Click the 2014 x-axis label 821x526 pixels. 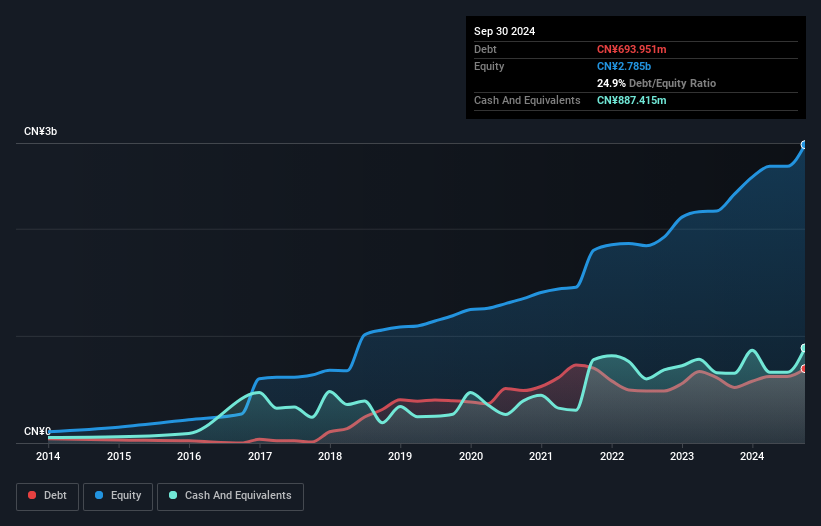[x=48, y=456]
